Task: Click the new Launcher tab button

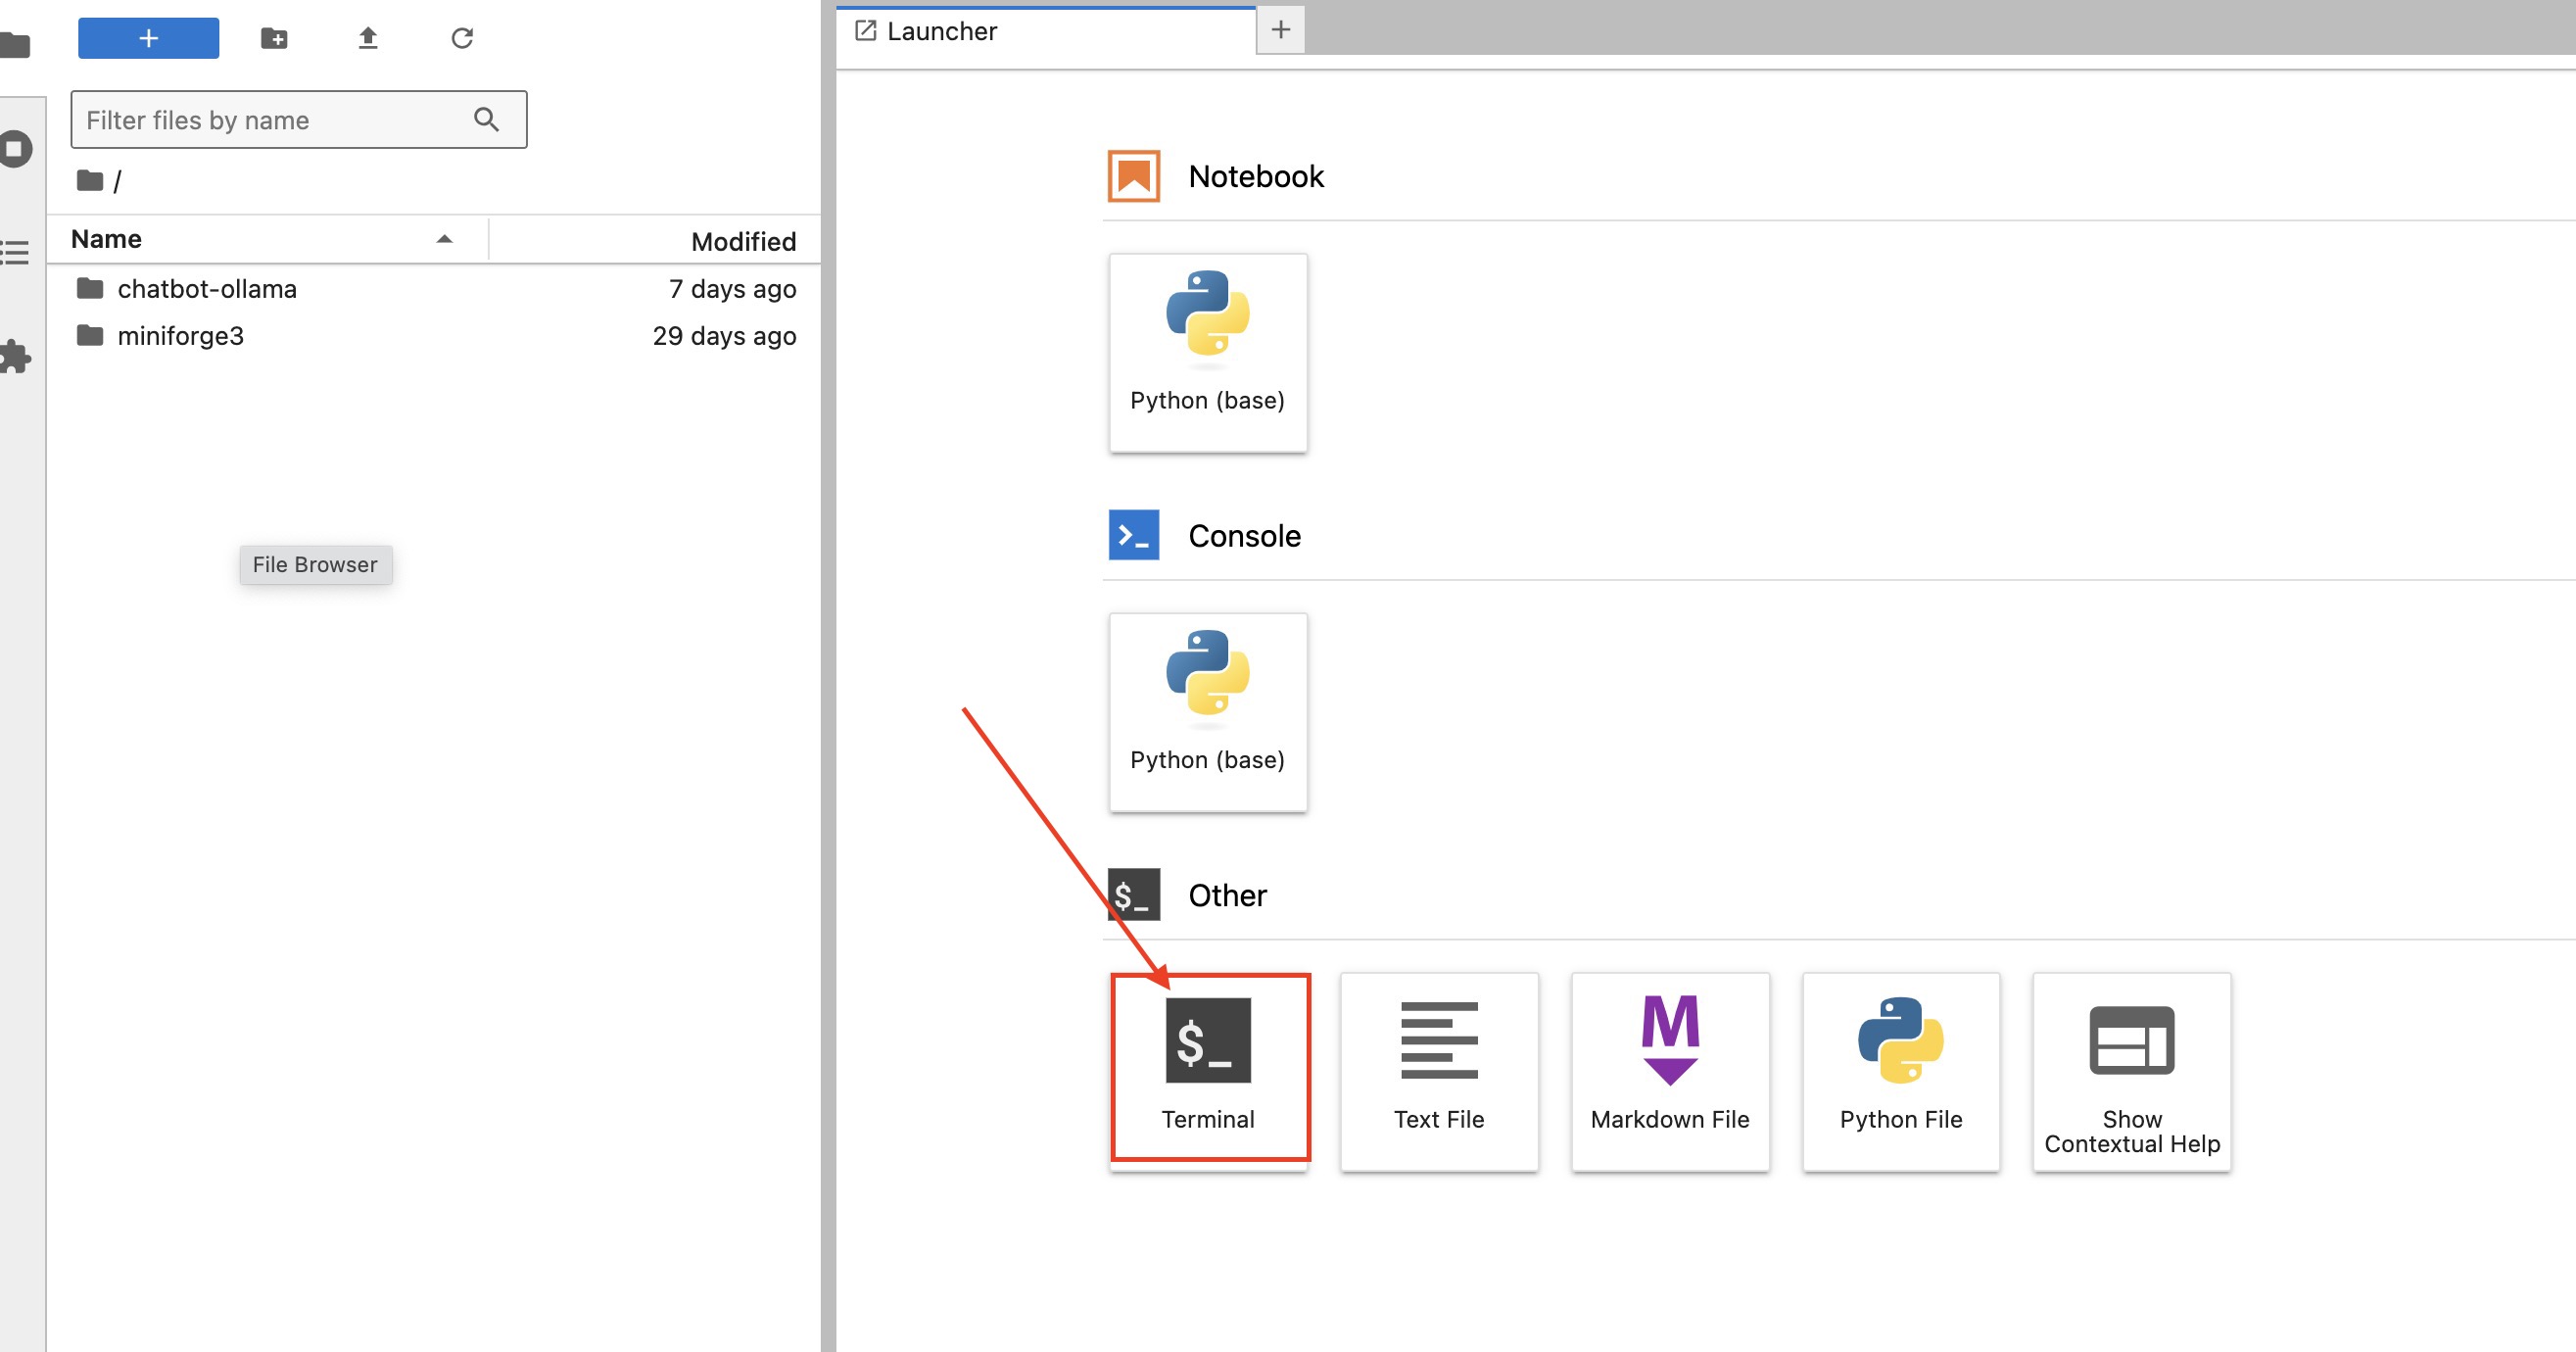Action: [1281, 27]
